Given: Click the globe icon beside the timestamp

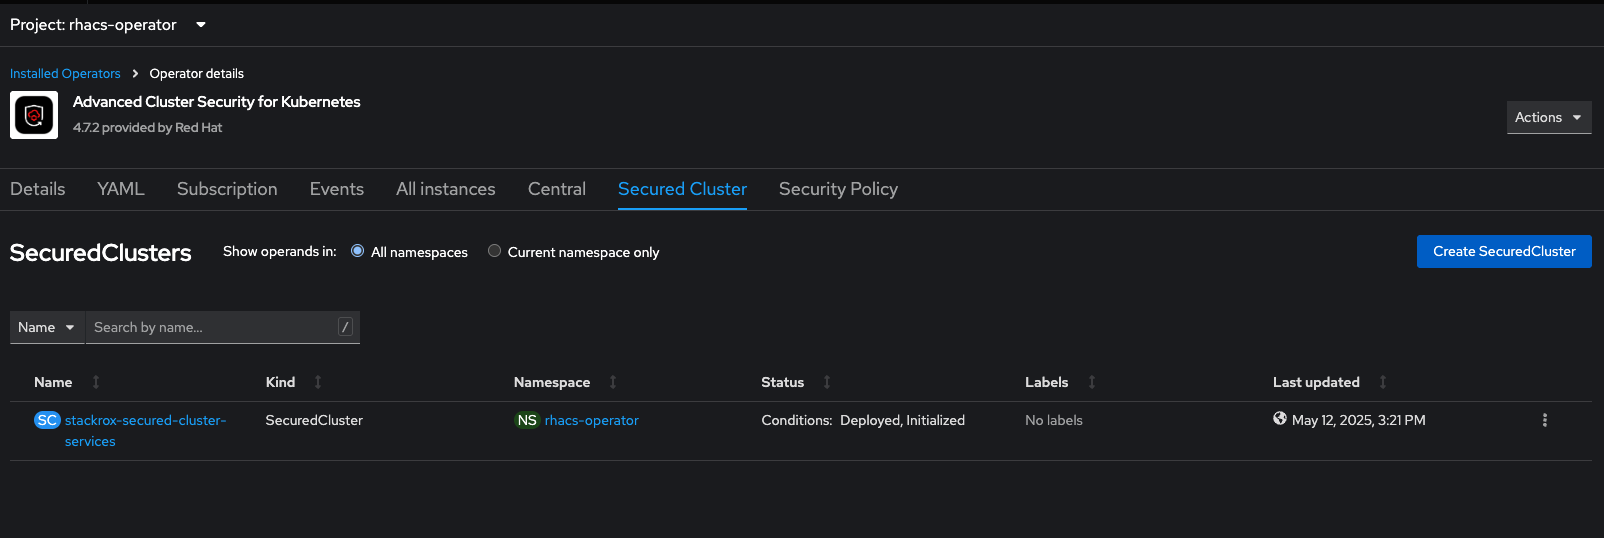Looking at the screenshot, I should 1280,419.
